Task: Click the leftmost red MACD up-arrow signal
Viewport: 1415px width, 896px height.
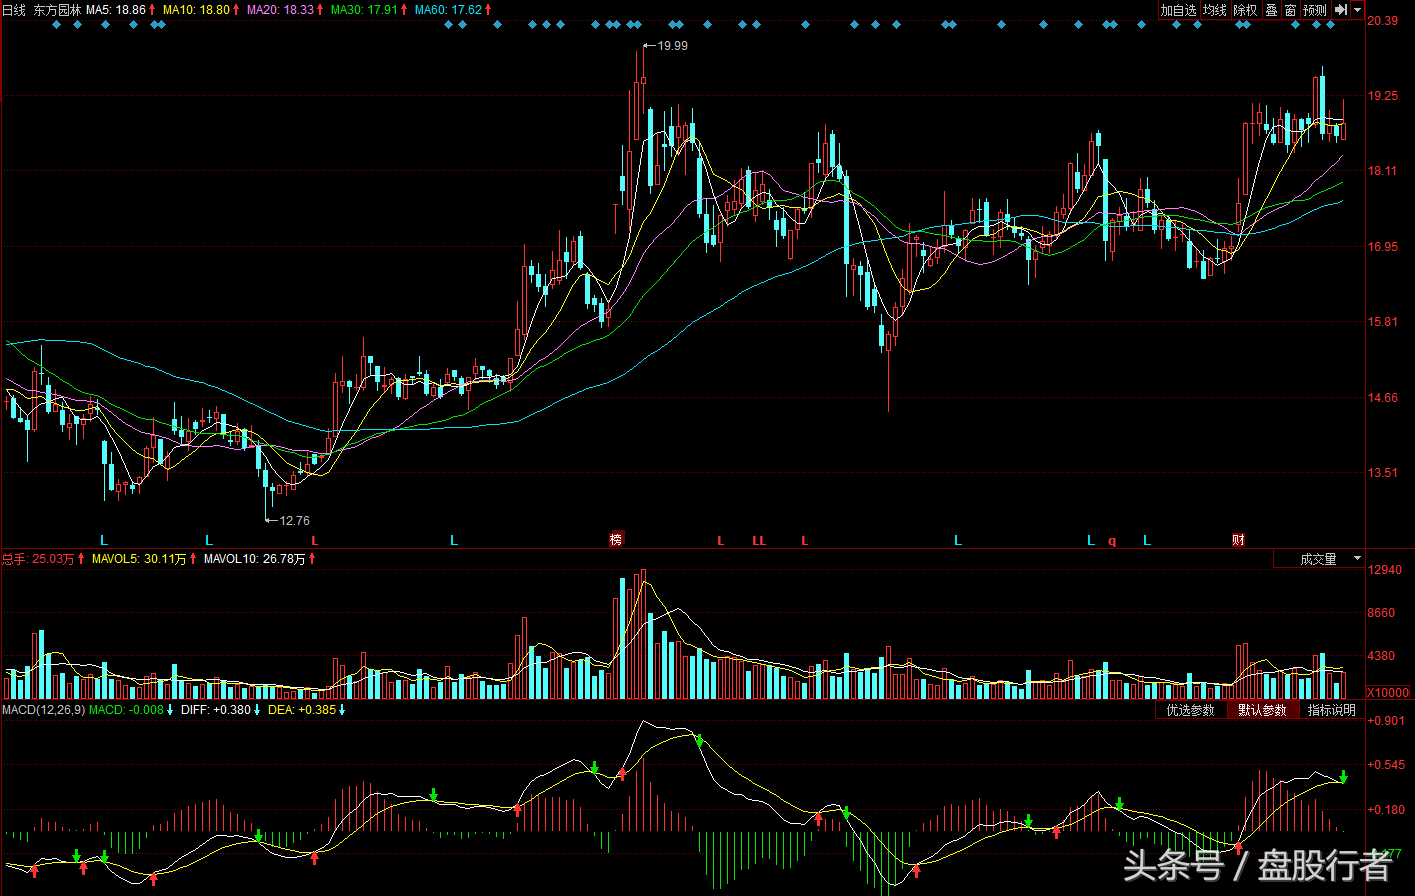Action: coord(34,871)
